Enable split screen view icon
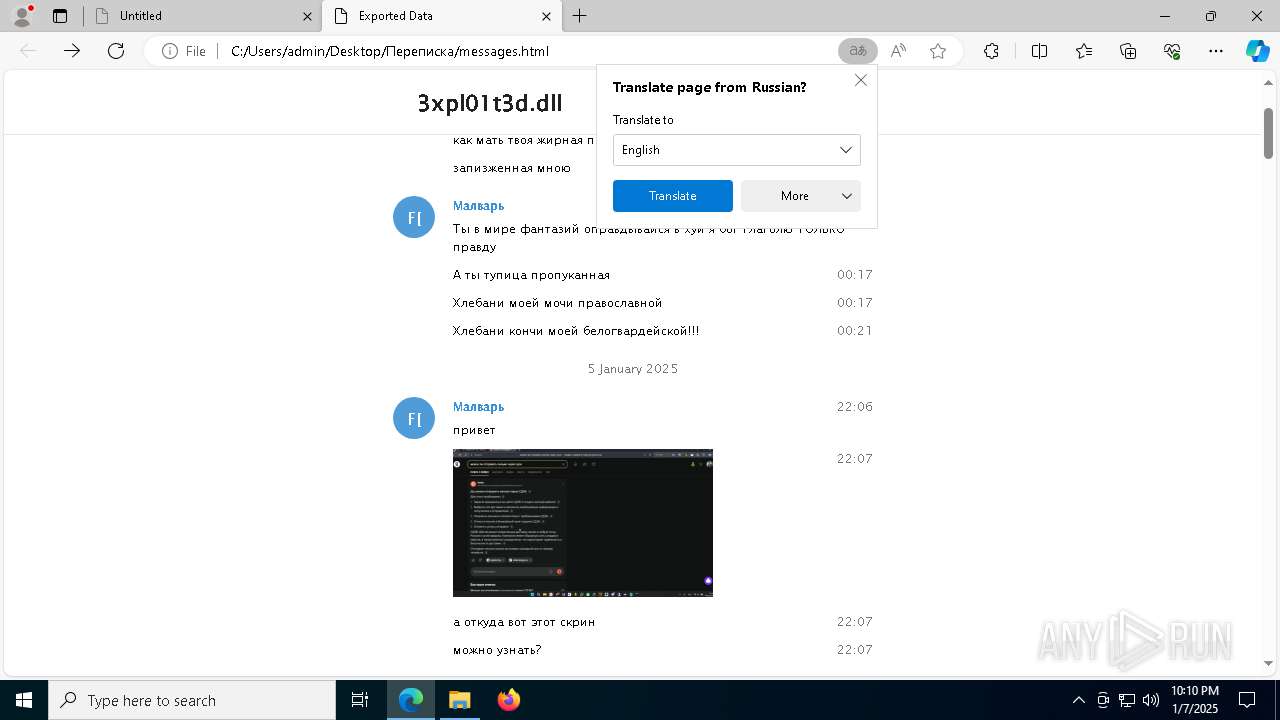 coord(1039,51)
